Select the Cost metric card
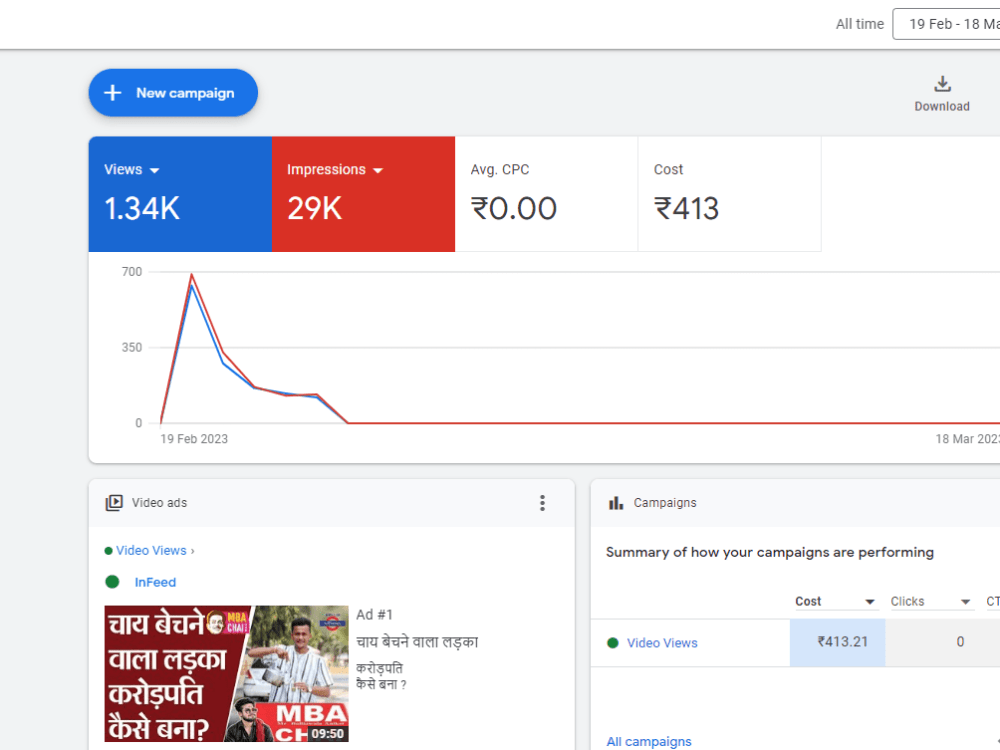Viewport: 1000px width, 750px height. click(730, 194)
